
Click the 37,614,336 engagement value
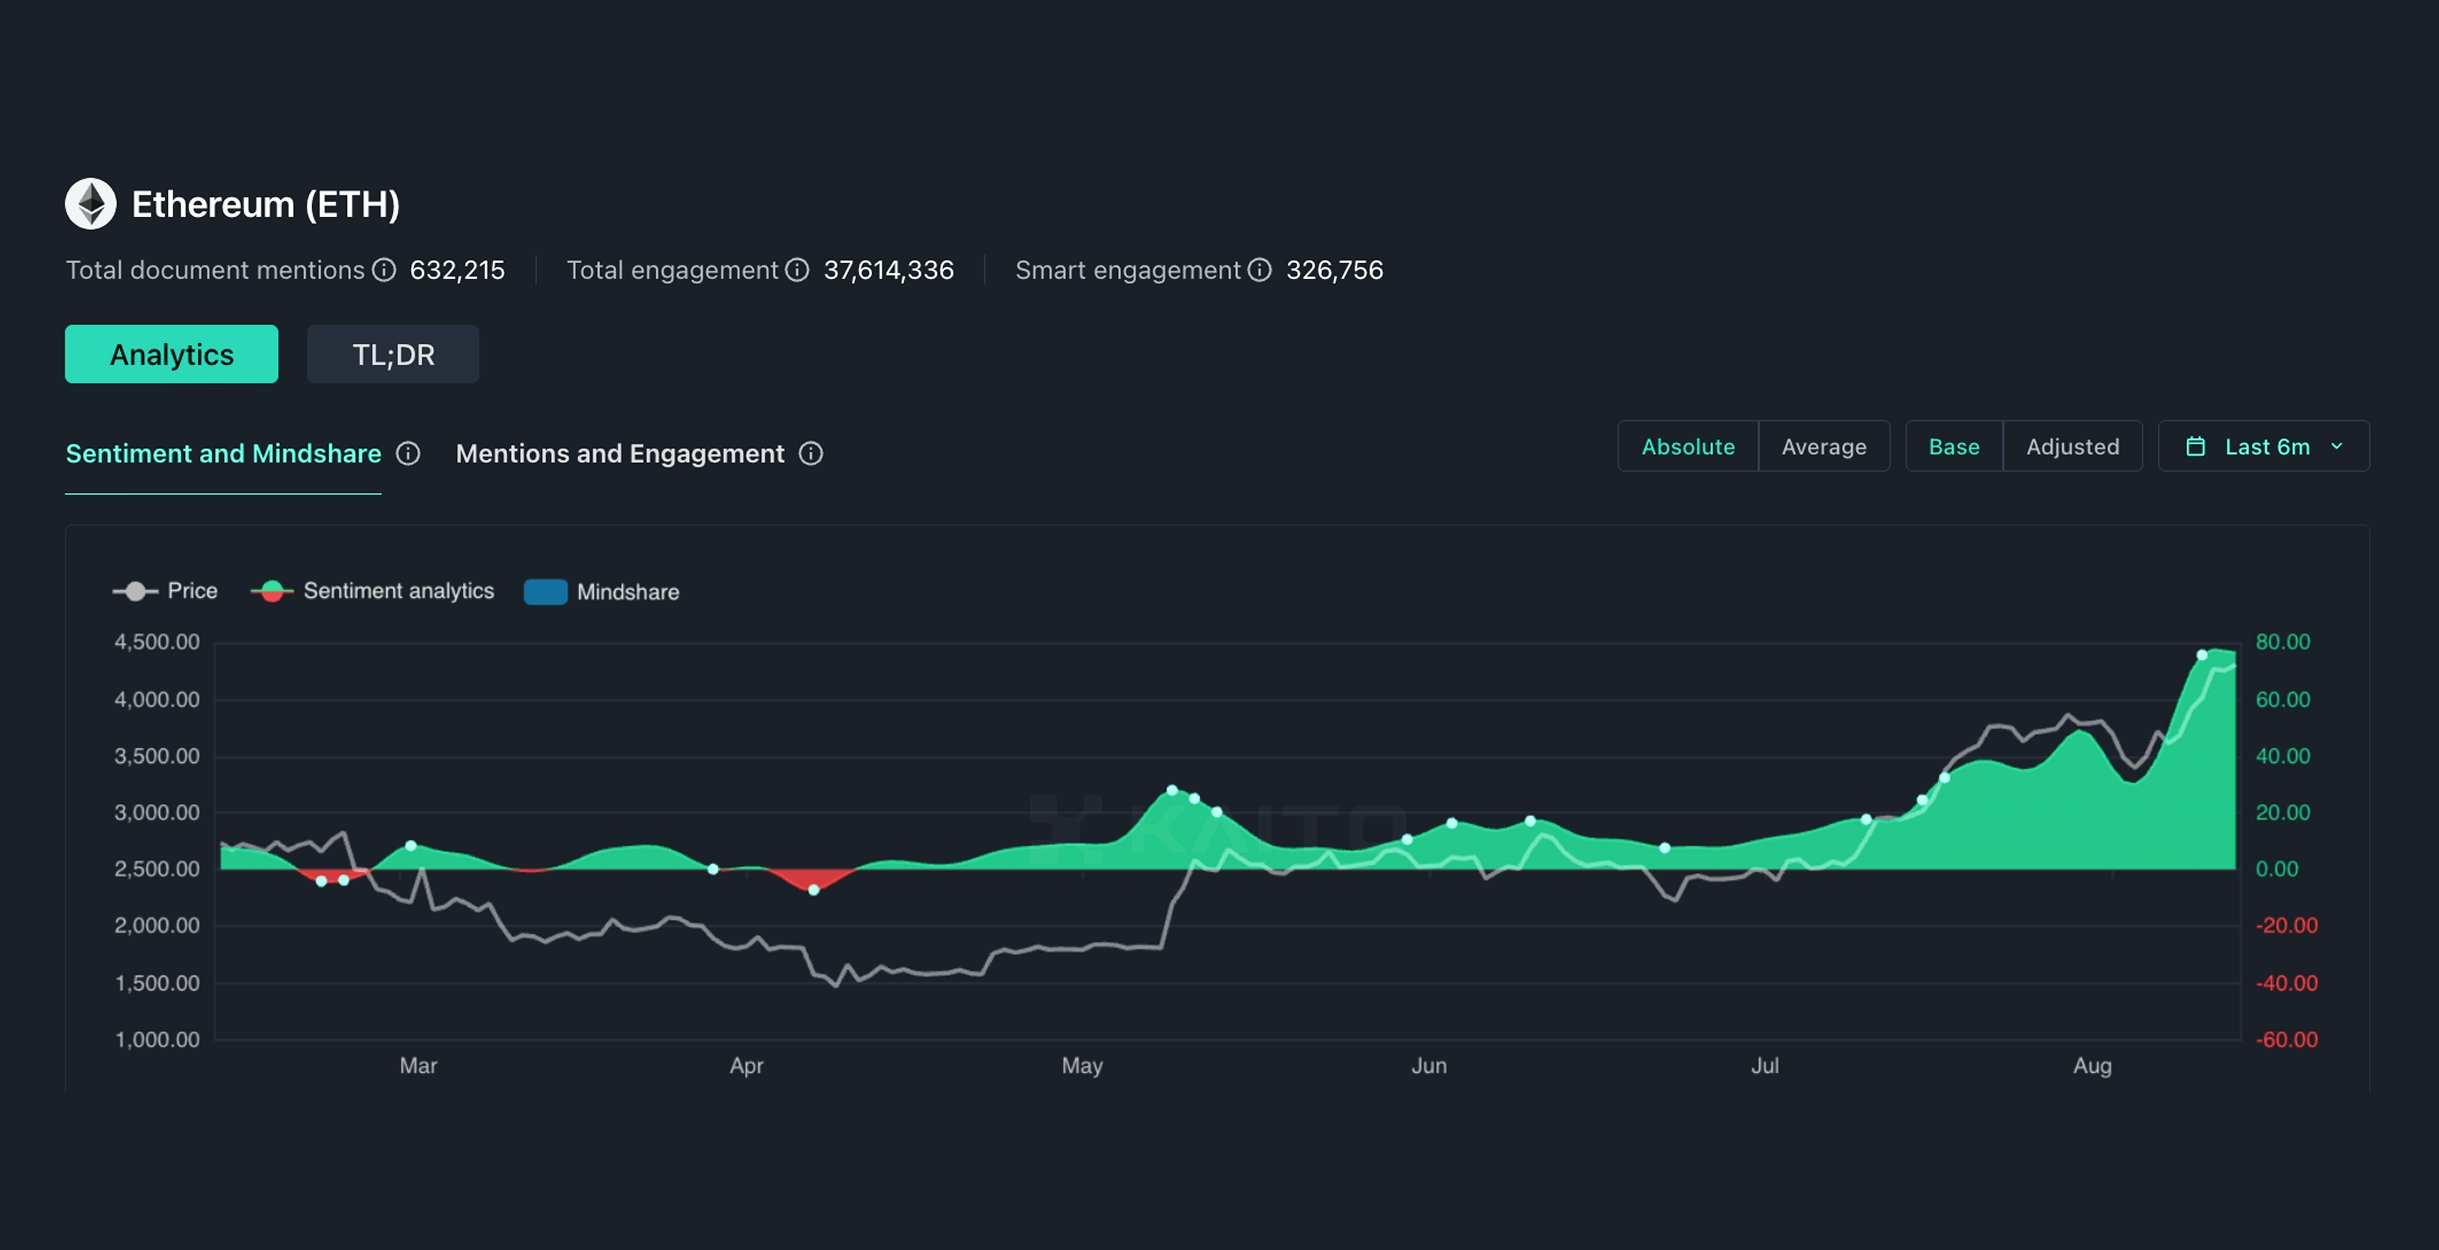(888, 270)
